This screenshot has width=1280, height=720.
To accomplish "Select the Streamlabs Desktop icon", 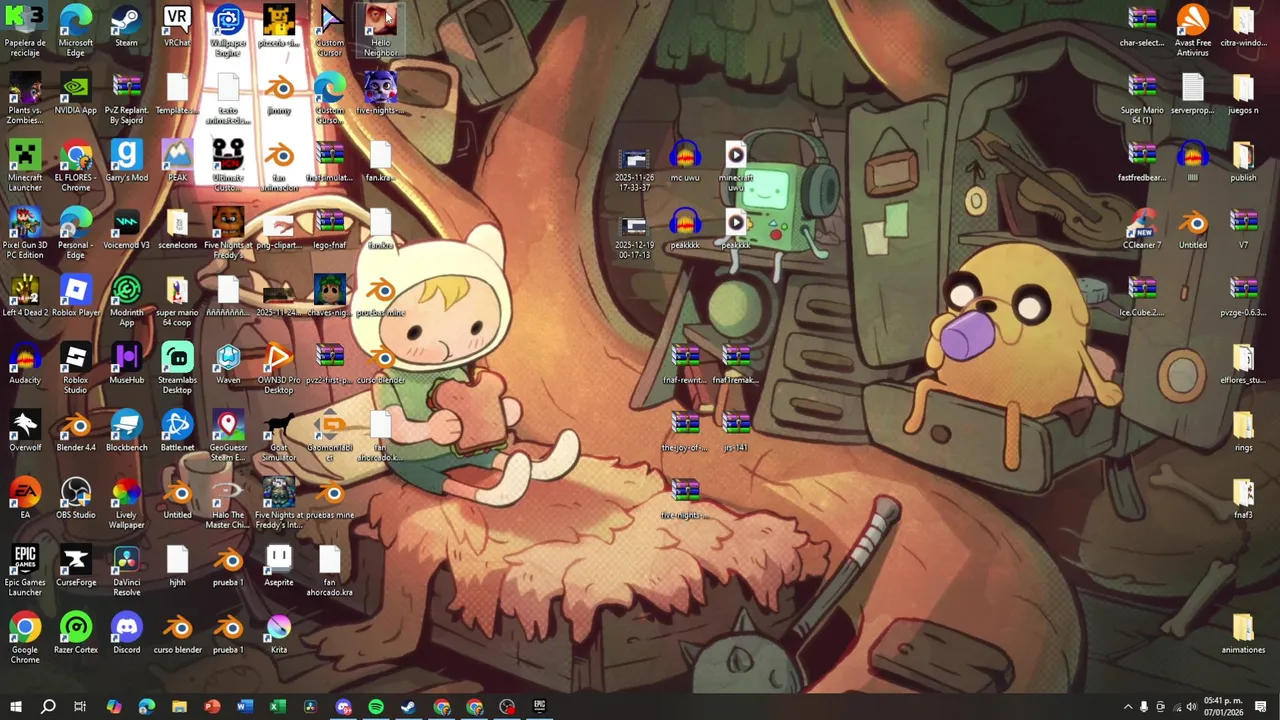I will pos(177,368).
